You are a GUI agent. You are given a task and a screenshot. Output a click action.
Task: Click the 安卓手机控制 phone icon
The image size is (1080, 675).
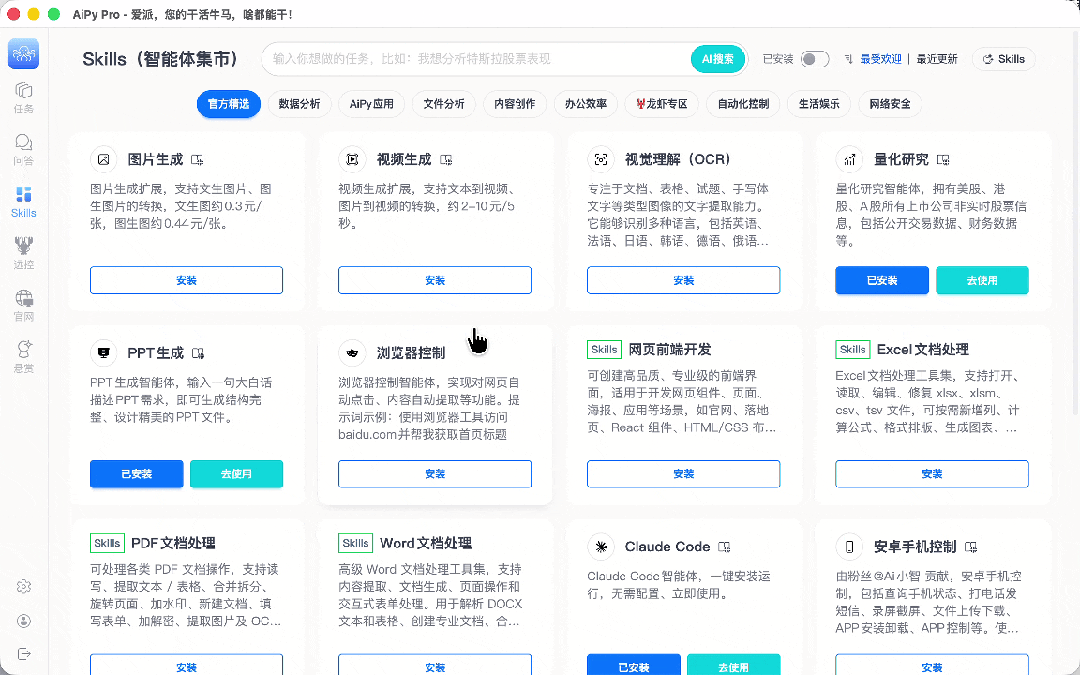pos(849,547)
